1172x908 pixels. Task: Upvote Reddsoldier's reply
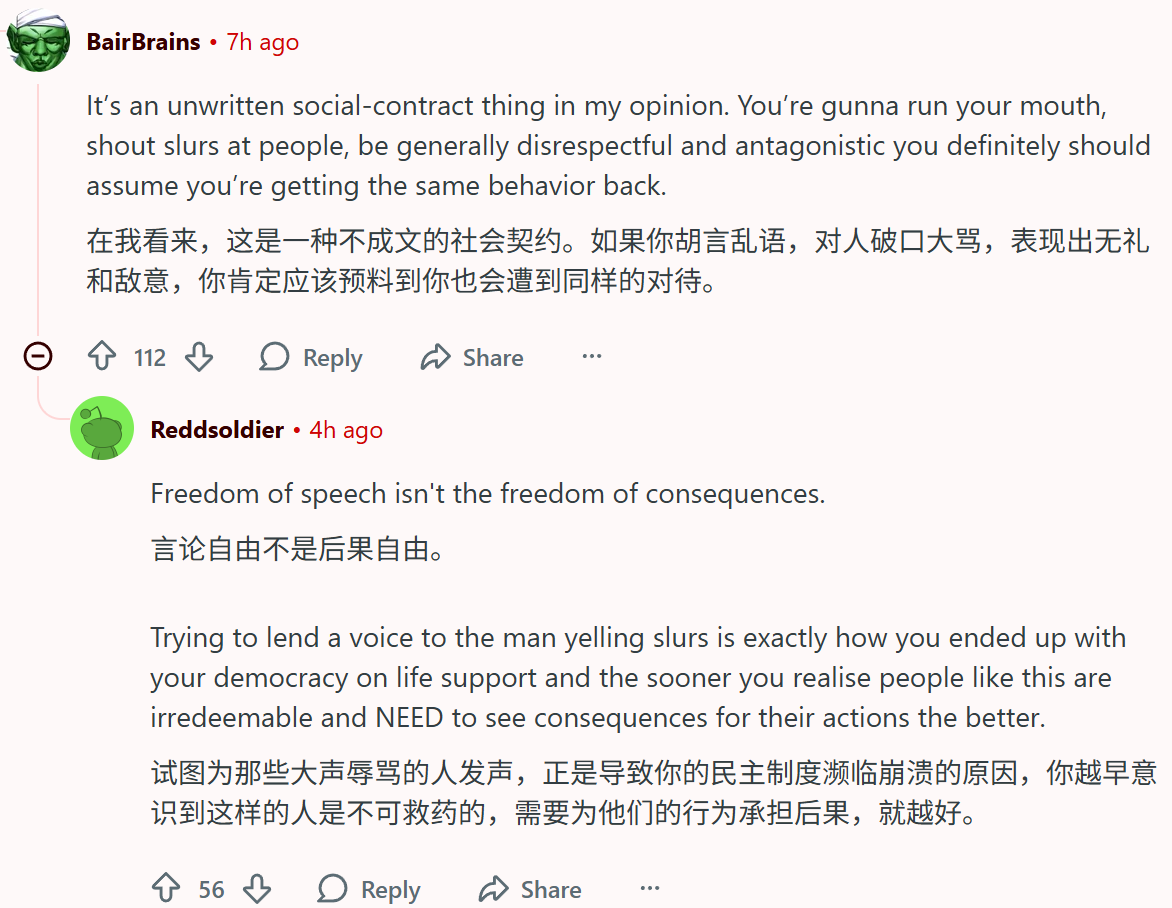165,888
